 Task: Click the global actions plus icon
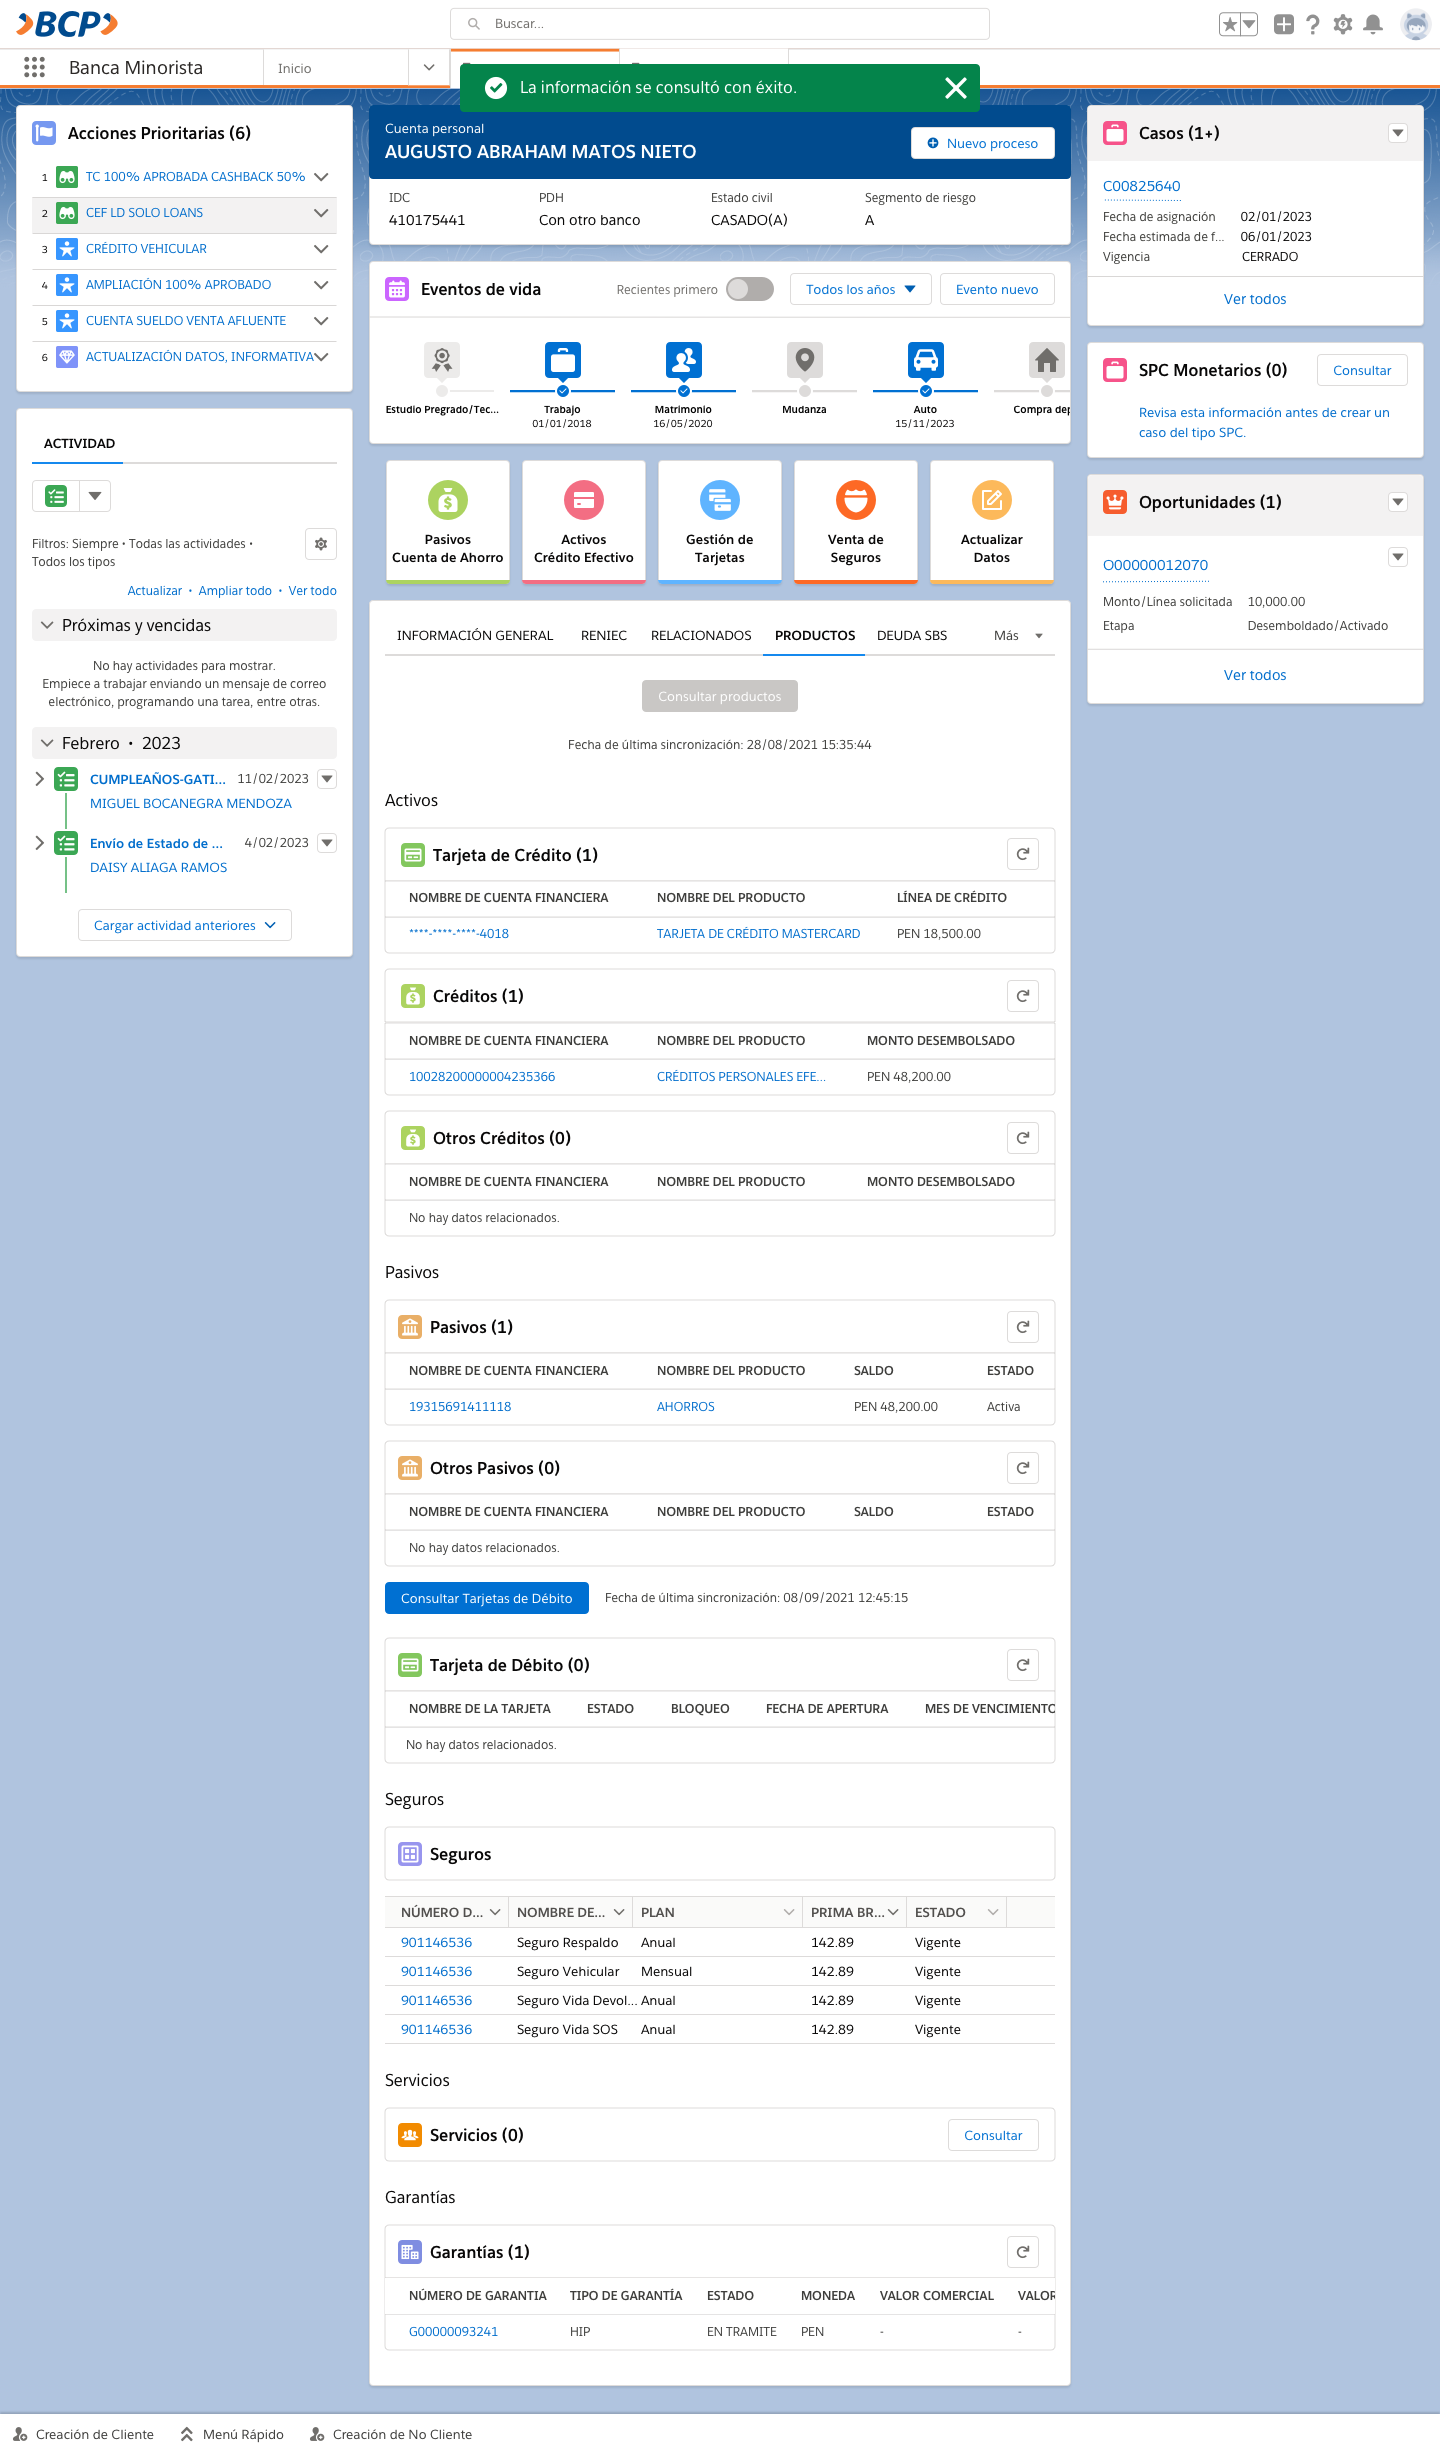[1284, 24]
